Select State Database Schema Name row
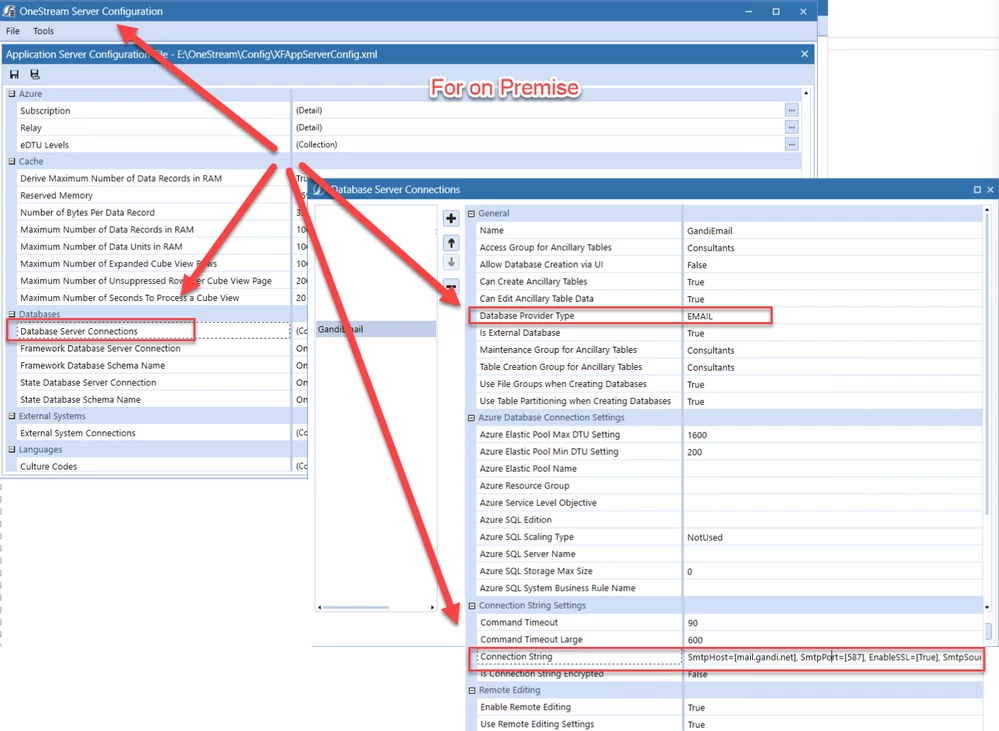 154,400
